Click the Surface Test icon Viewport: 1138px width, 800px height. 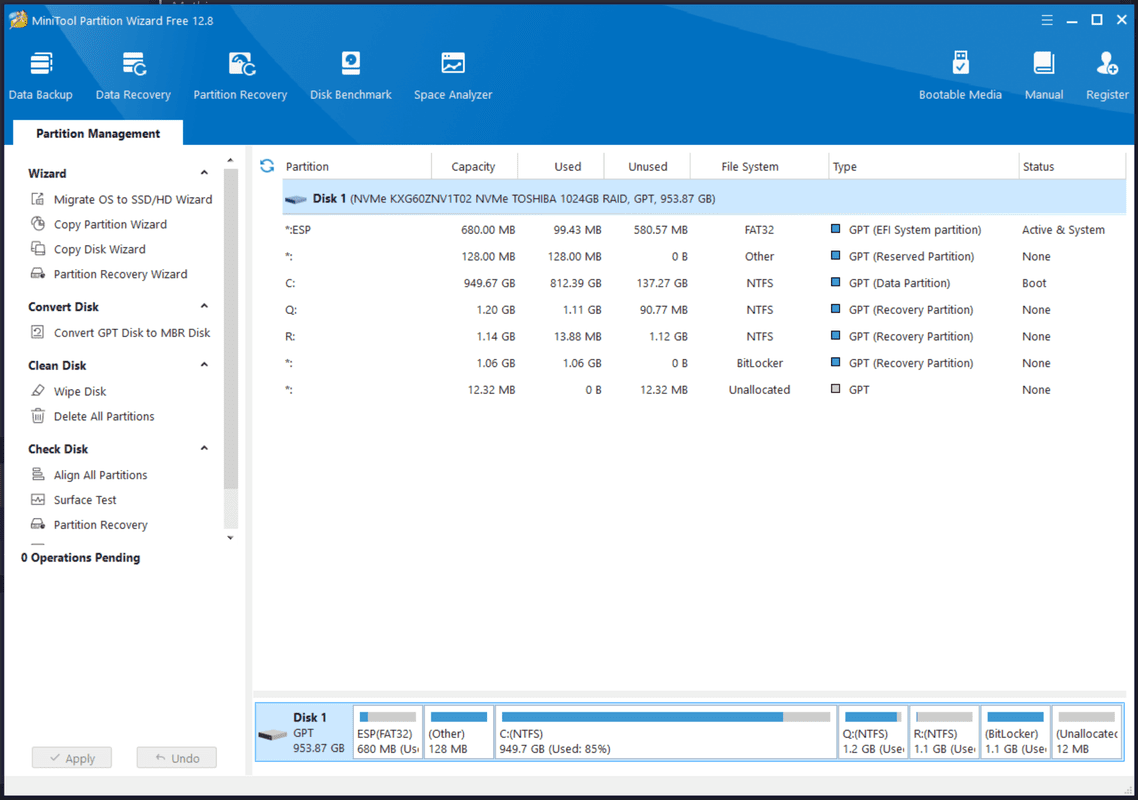pyautogui.click(x=38, y=499)
